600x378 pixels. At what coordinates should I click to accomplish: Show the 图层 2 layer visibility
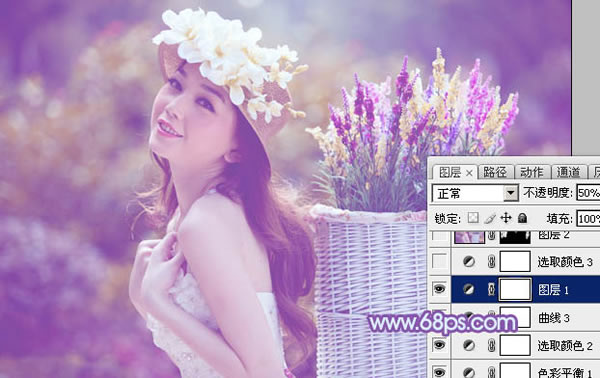click(x=439, y=235)
